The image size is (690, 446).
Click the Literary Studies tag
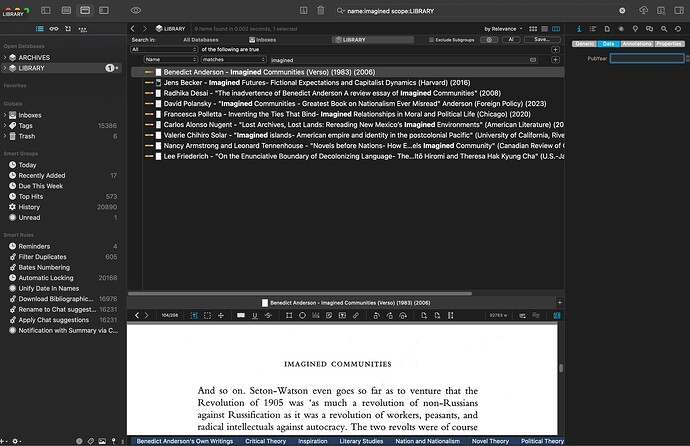tap(361, 441)
